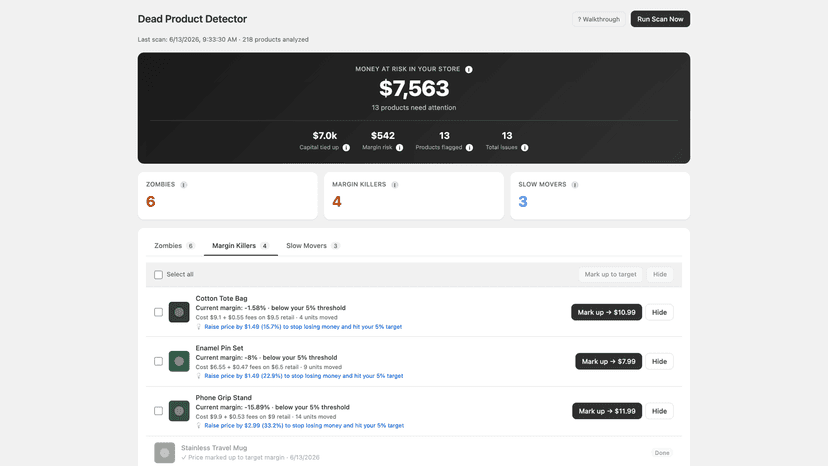Click bulk Hide button in select-all bar
This screenshot has width=828, height=466.
pyautogui.click(x=660, y=274)
